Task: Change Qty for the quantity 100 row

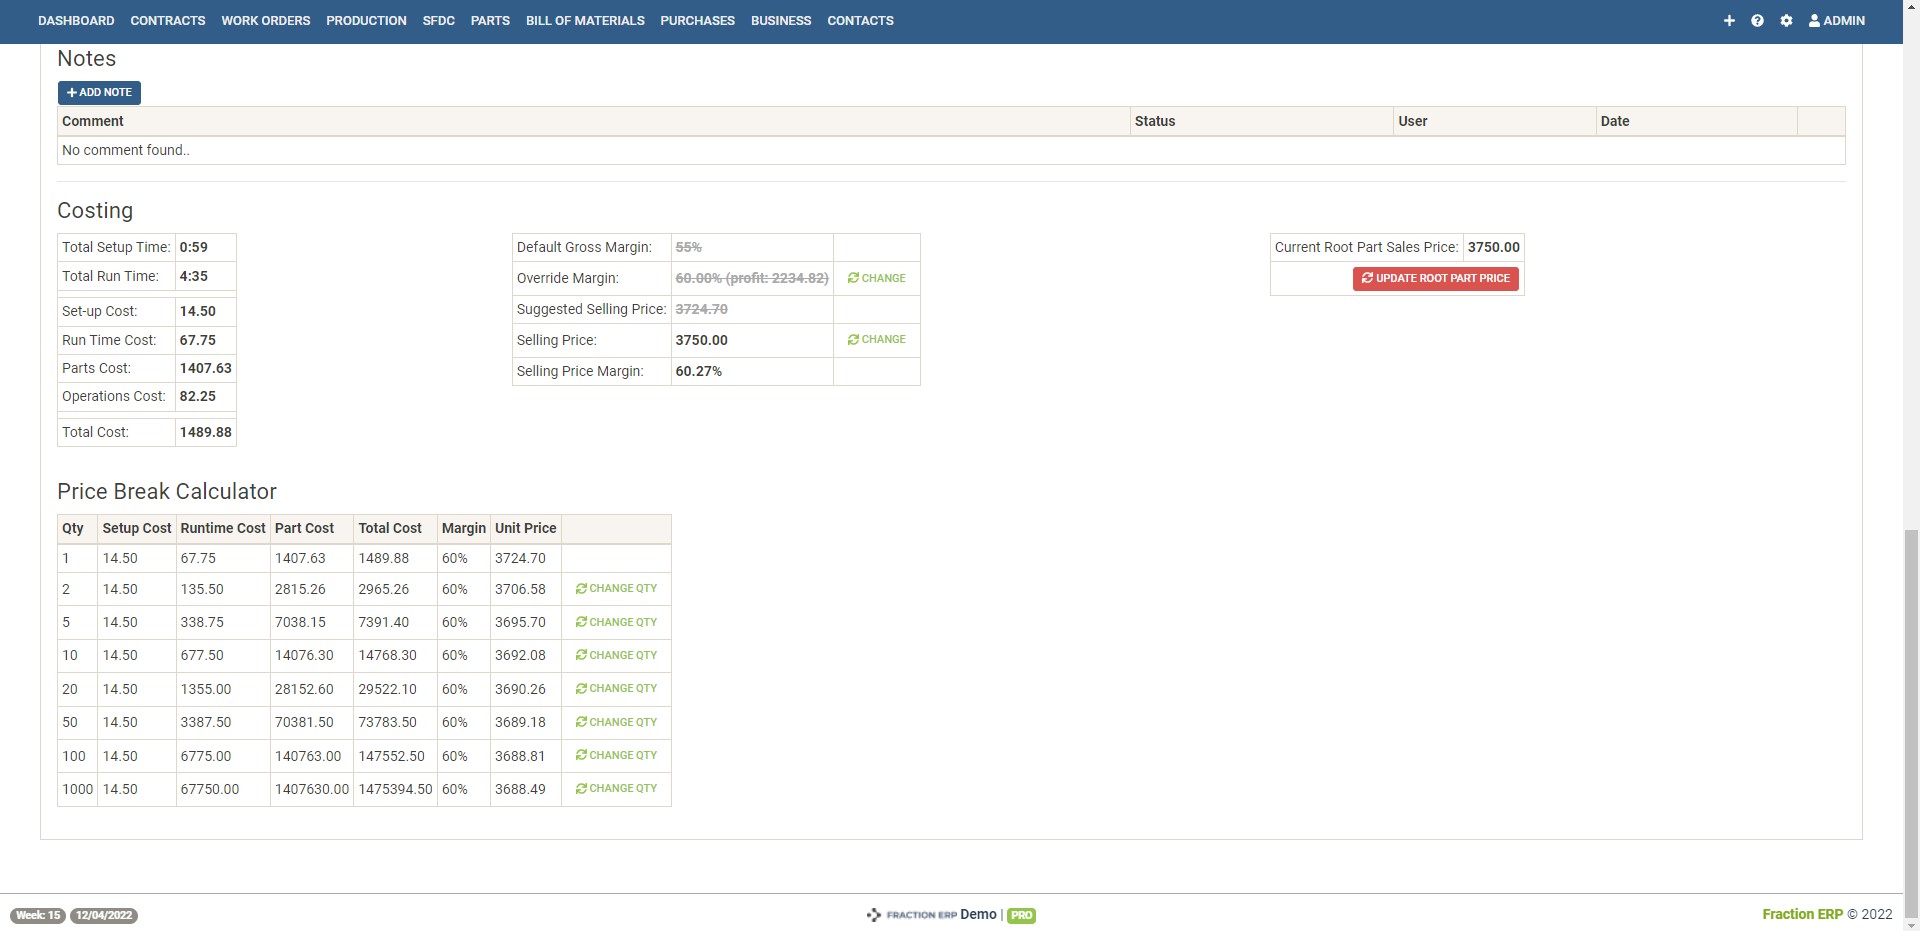Action: click(616, 755)
